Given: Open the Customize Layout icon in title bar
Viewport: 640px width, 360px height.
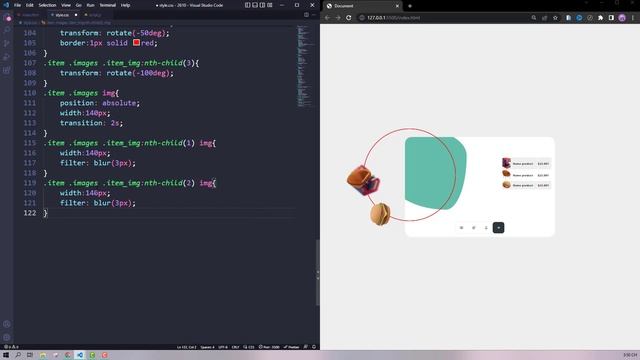Looking at the screenshot, I should 270,5.
